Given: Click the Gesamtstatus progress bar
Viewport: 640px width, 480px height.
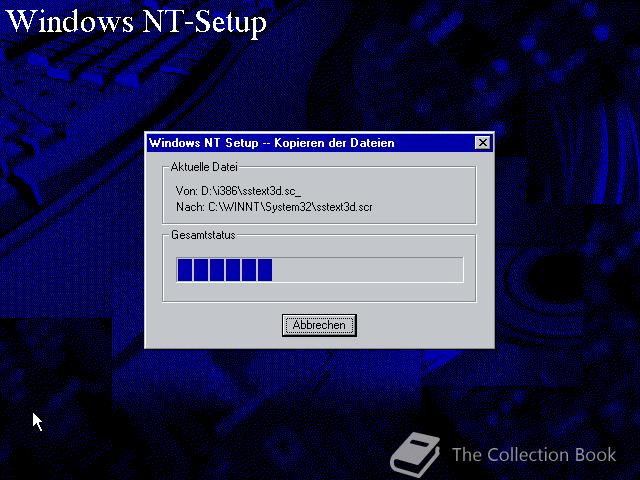Looking at the screenshot, I should 320,270.
